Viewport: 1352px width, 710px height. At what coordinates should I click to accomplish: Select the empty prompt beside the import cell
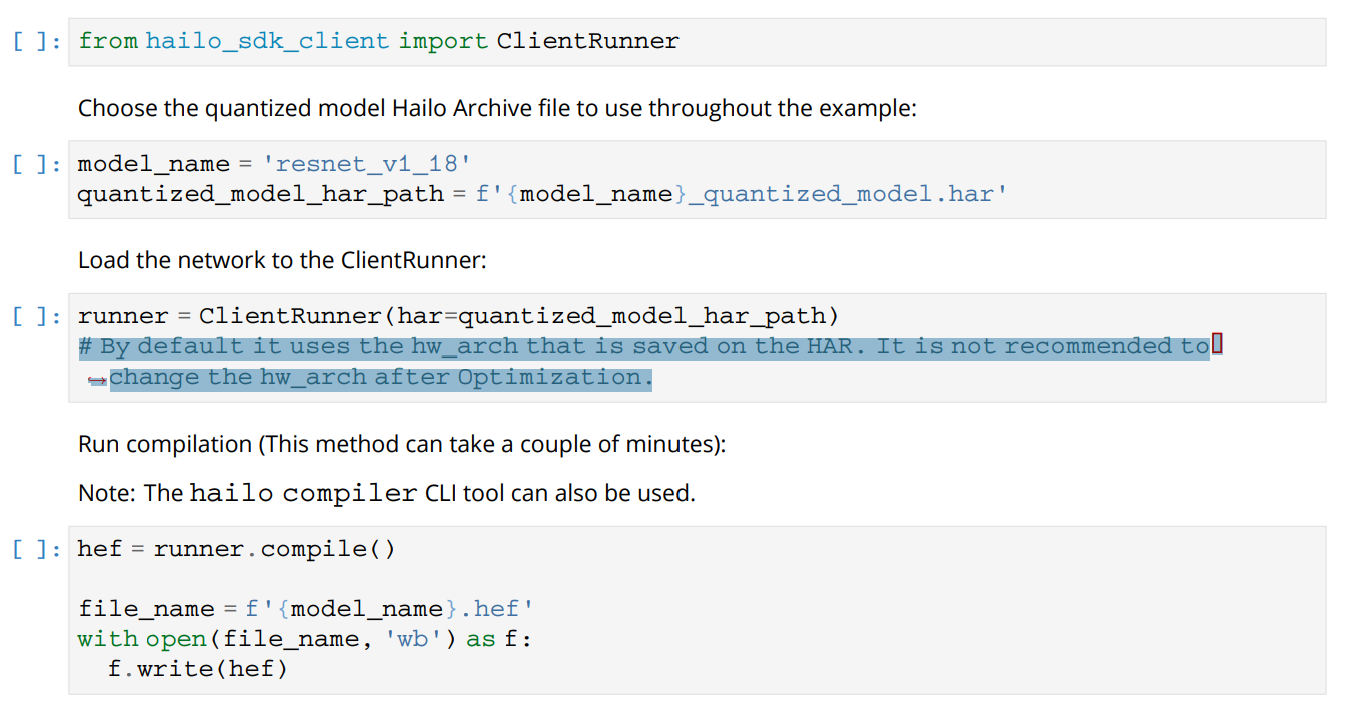point(38,42)
